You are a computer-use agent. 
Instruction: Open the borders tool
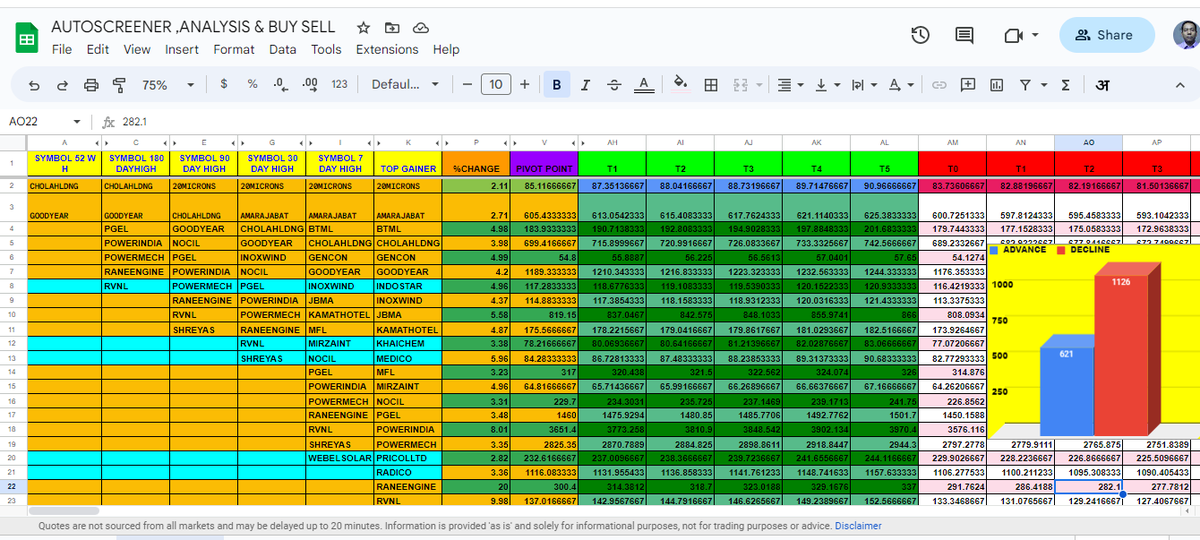711,85
